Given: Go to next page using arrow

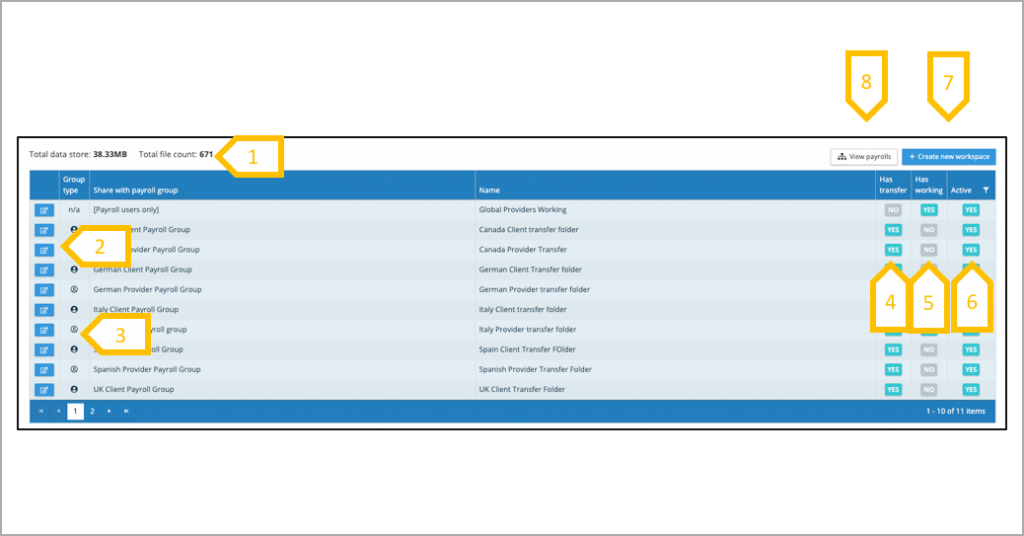Looking at the screenshot, I should 109,411.
